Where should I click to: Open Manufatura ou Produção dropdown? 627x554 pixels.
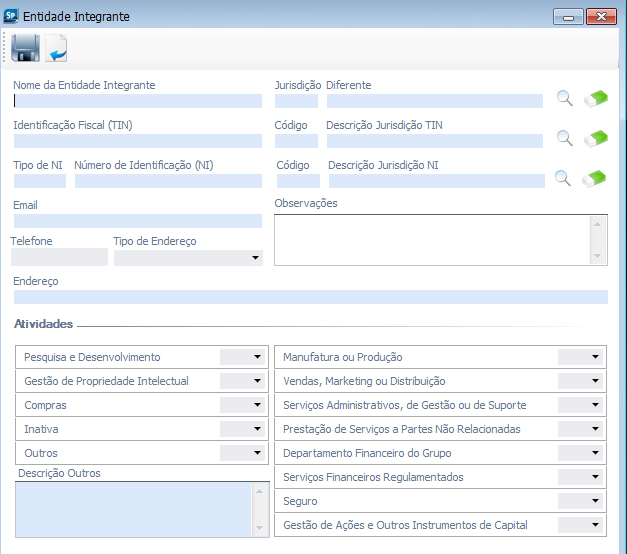tap(596, 357)
